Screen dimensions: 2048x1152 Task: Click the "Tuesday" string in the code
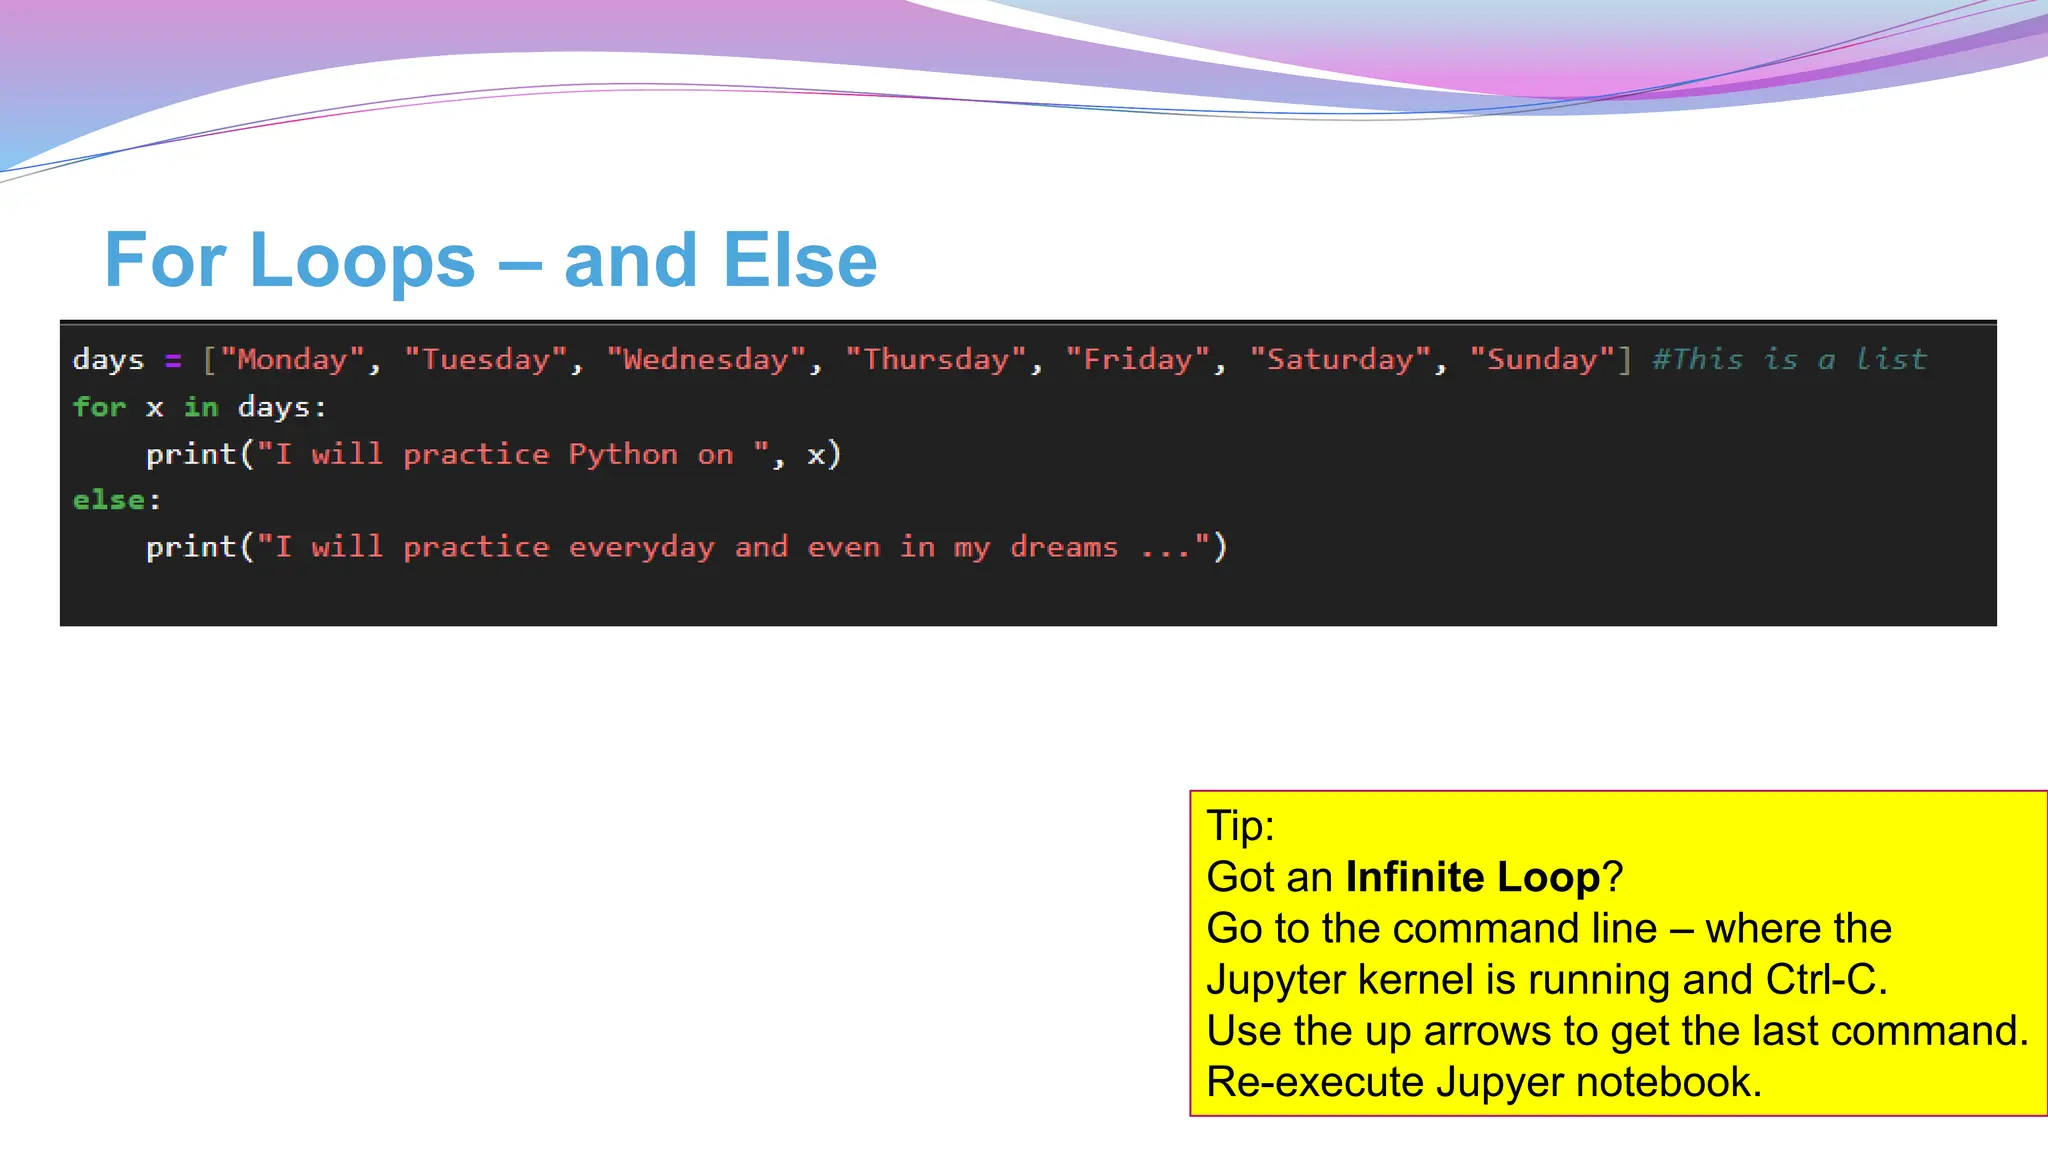(x=486, y=359)
